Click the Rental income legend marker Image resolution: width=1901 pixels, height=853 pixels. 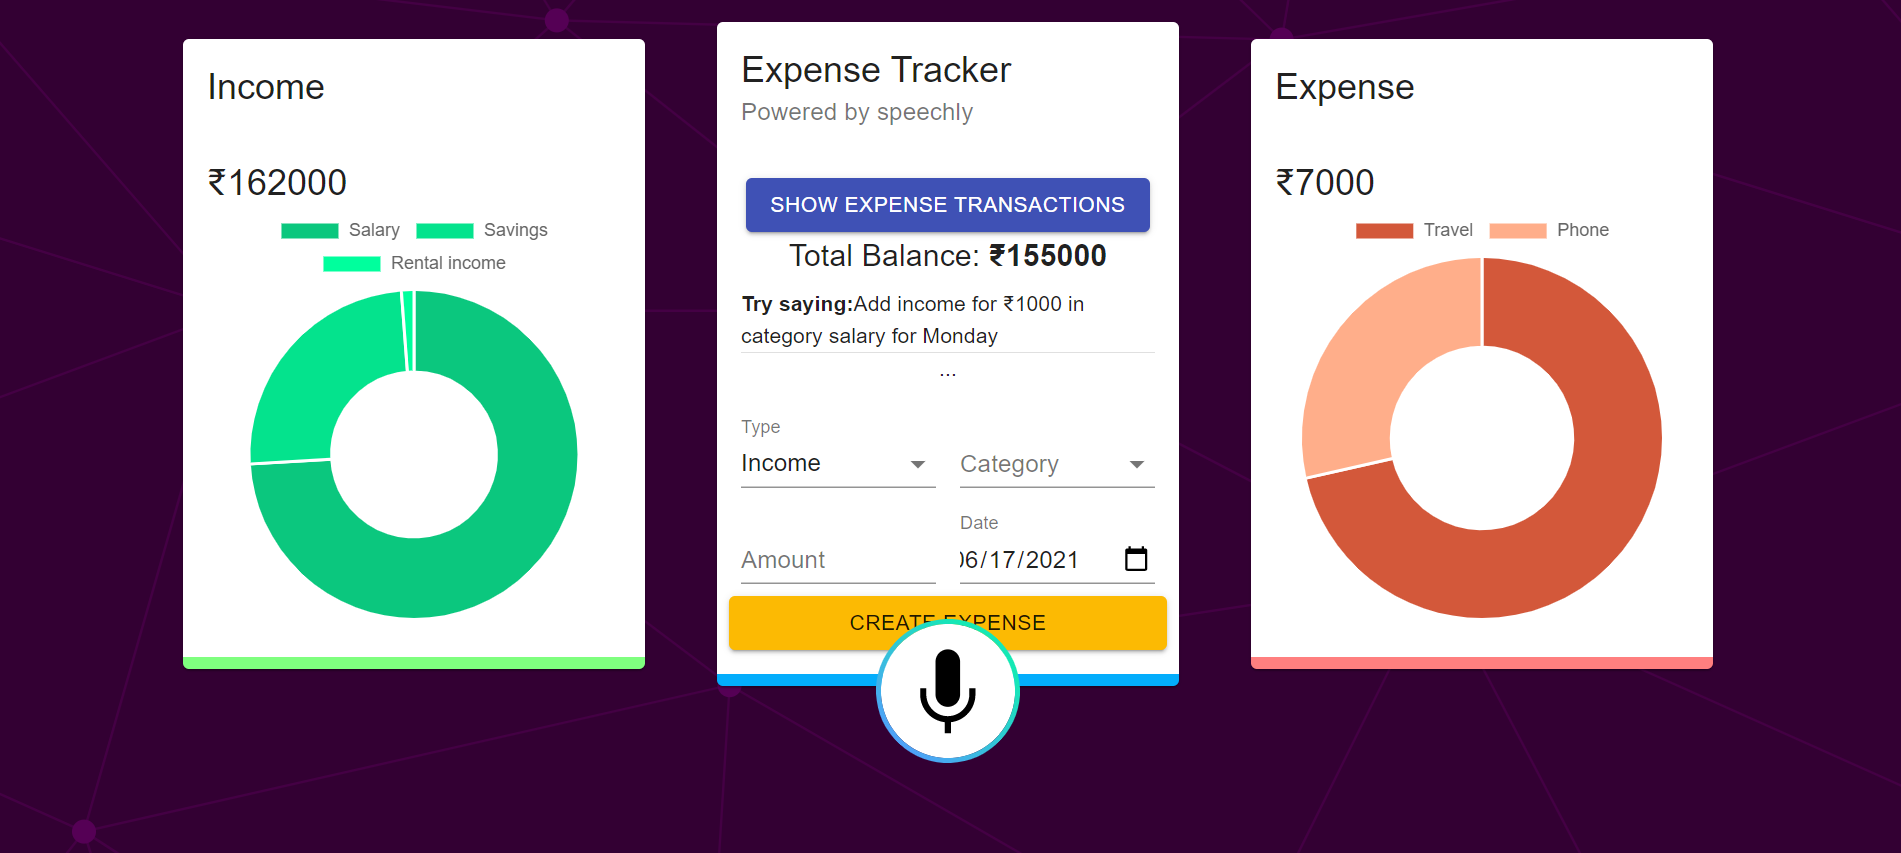[352, 263]
